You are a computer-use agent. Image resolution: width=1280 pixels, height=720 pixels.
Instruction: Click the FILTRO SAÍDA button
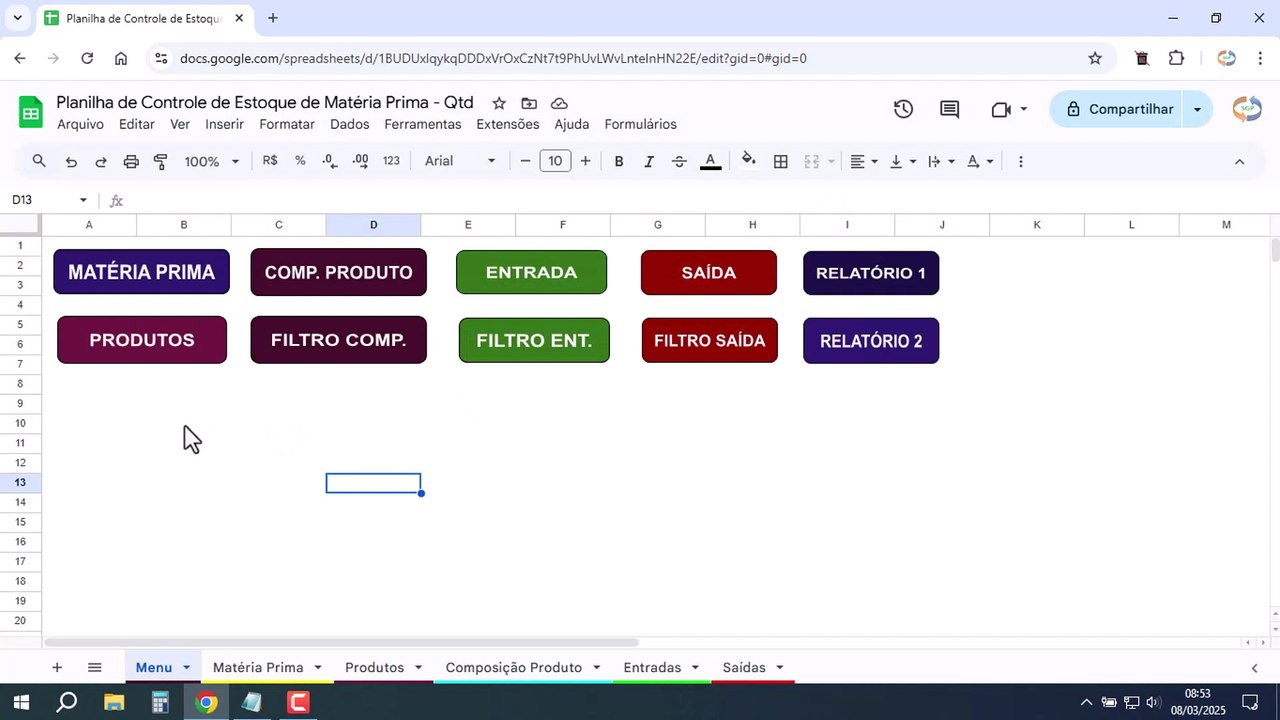tap(709, 340)
